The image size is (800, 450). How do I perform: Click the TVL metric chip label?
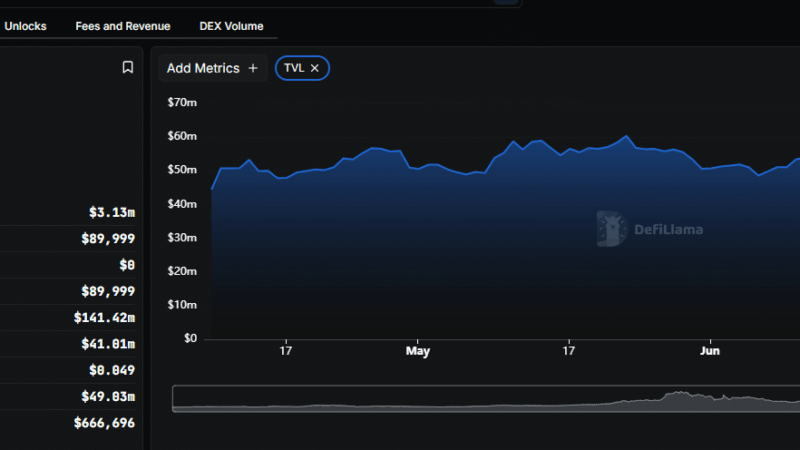point(294,68)
